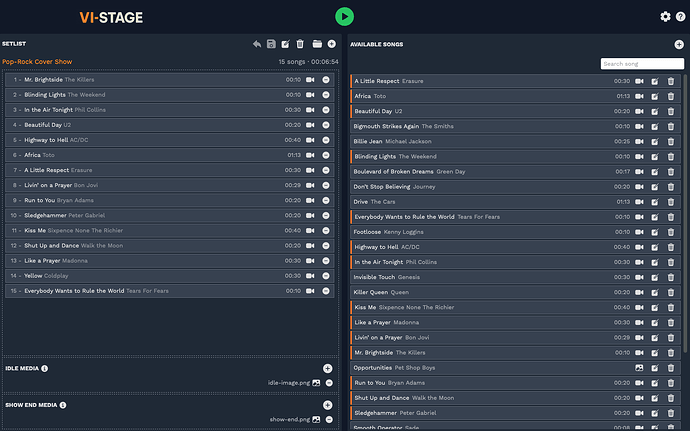The width and height of the screenshot is (690, 431).
Task: Click the setlist undo arrow icon
Action: click(x=257, y=44)
